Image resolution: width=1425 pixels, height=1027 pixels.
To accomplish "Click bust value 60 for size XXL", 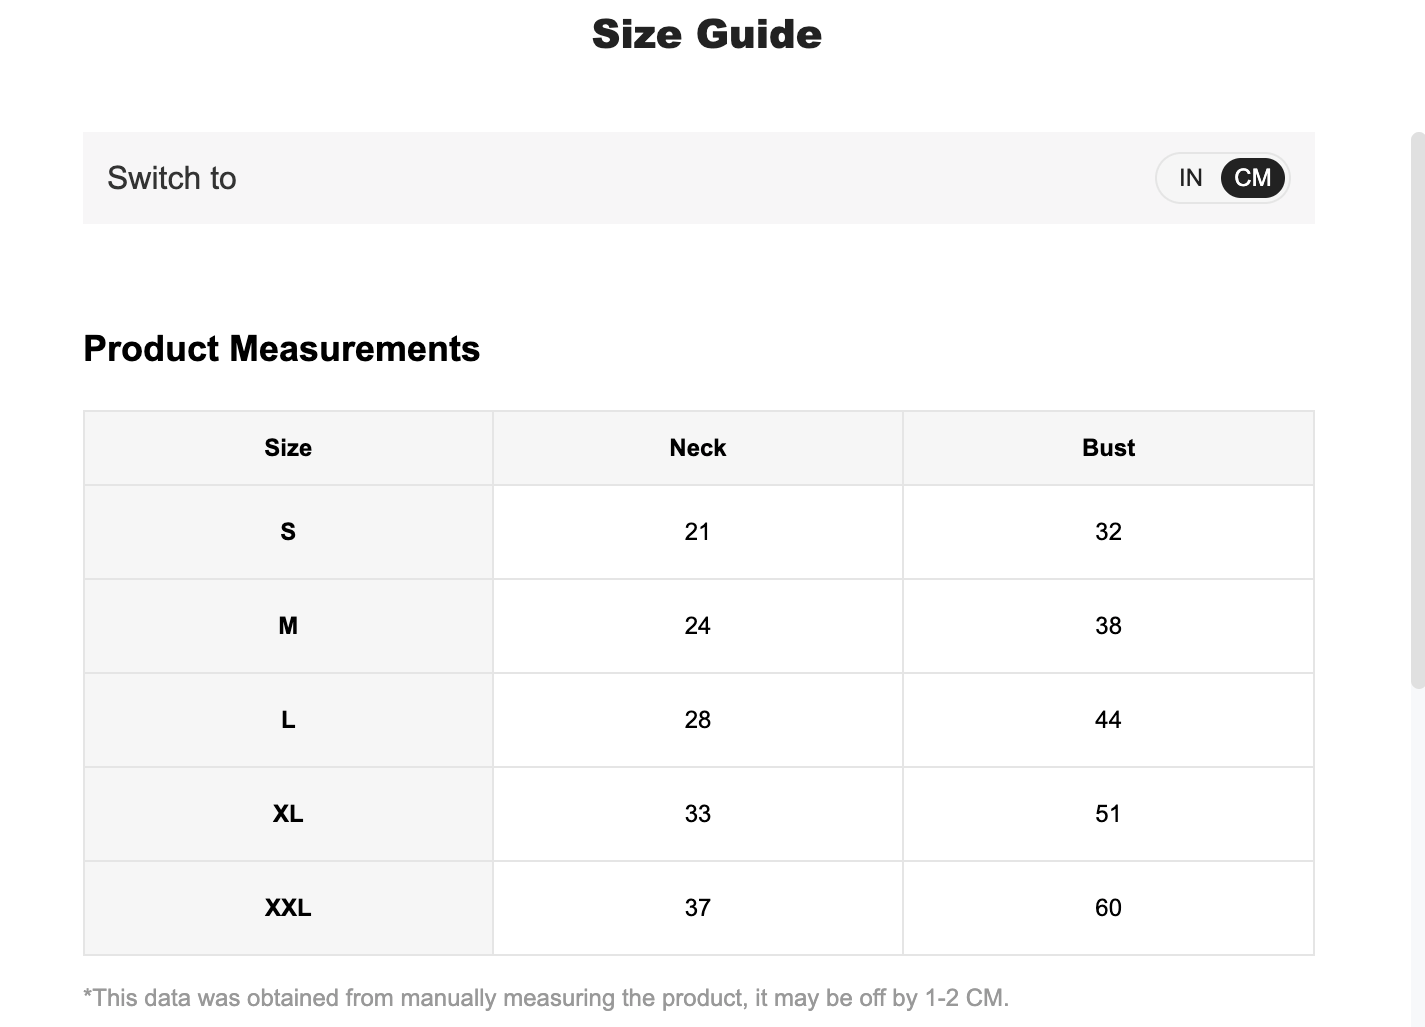I will (x=1108, y=908).
